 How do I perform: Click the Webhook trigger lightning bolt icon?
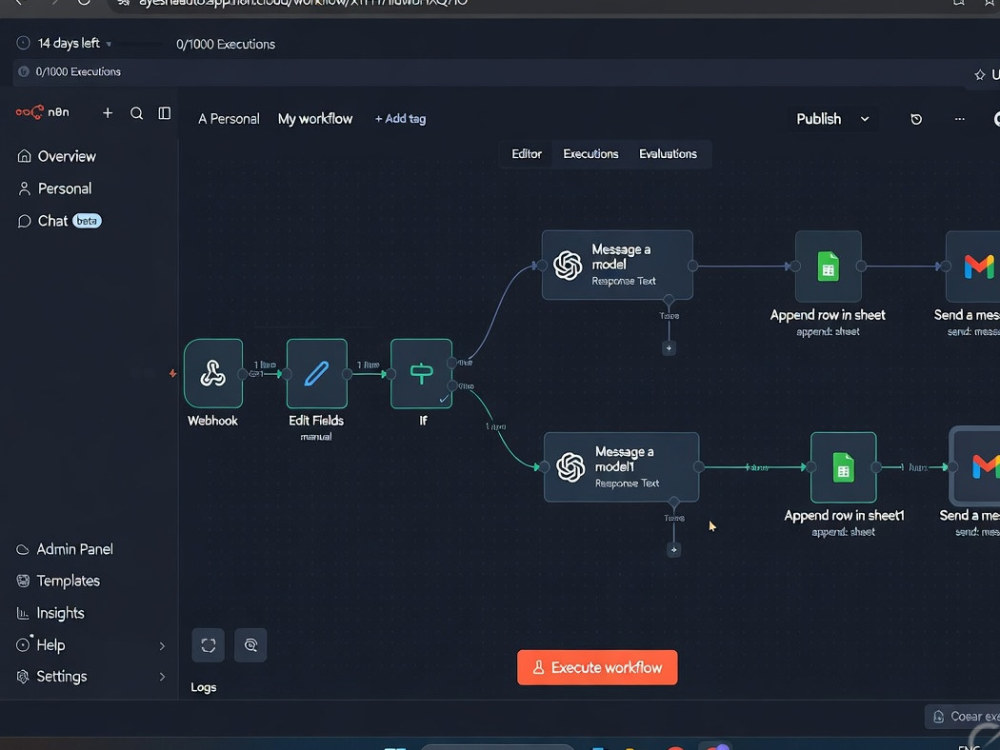click(172, 374)
